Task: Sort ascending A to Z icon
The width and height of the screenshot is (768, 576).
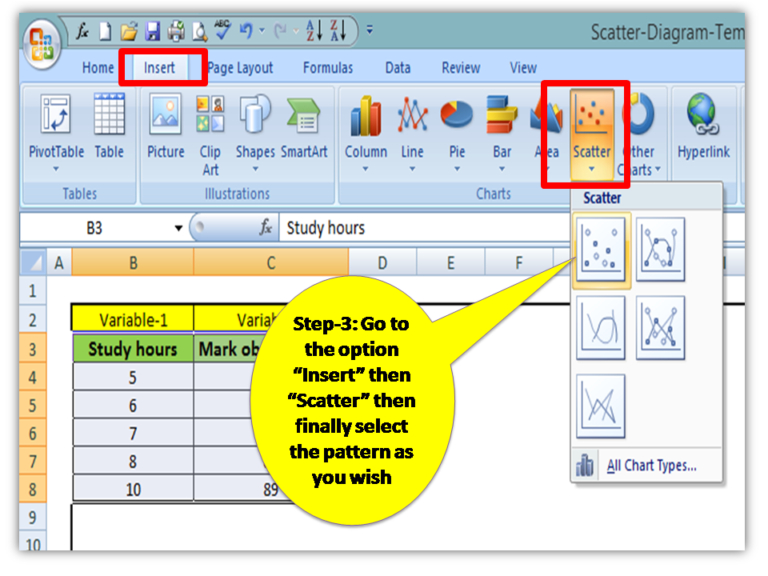Action: point(314,31)
